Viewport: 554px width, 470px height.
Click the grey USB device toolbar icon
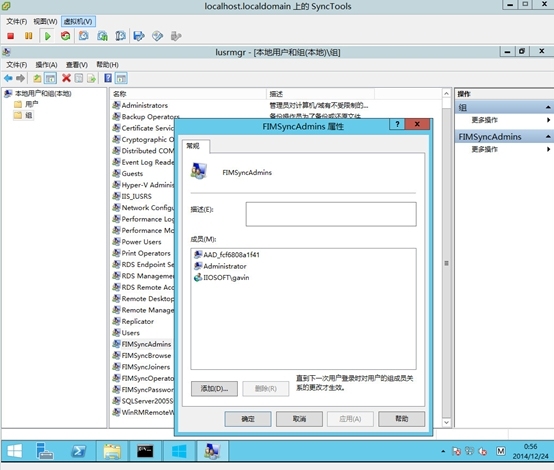[176, 36]
